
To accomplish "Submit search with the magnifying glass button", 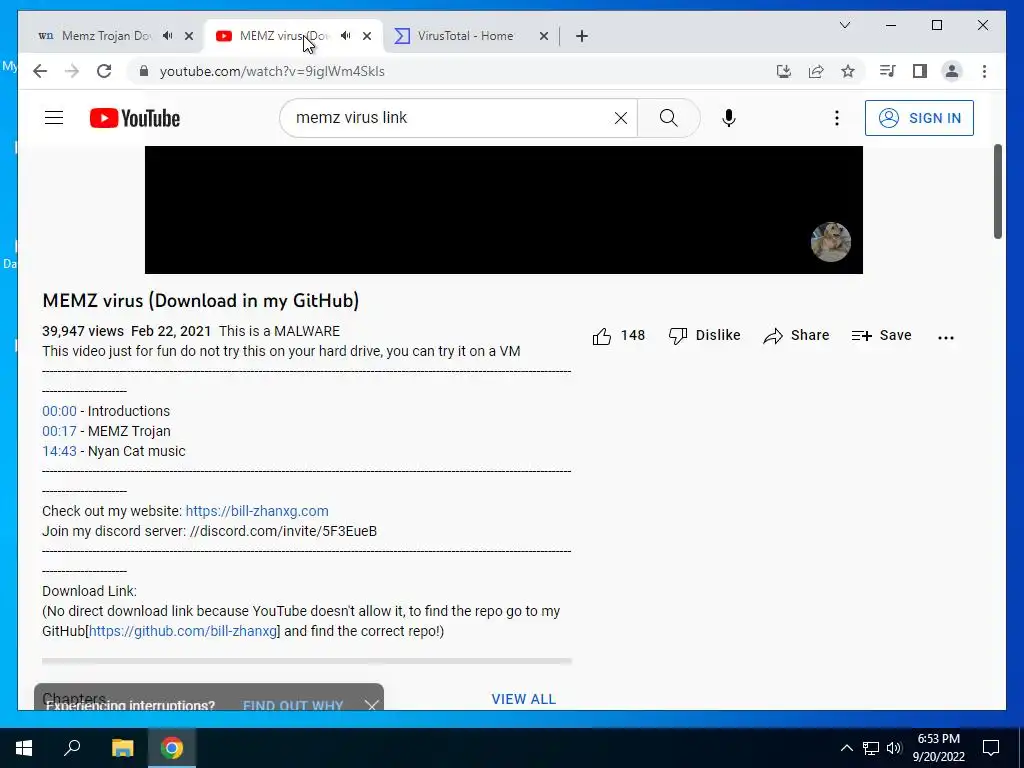I will tap(668, 118).
